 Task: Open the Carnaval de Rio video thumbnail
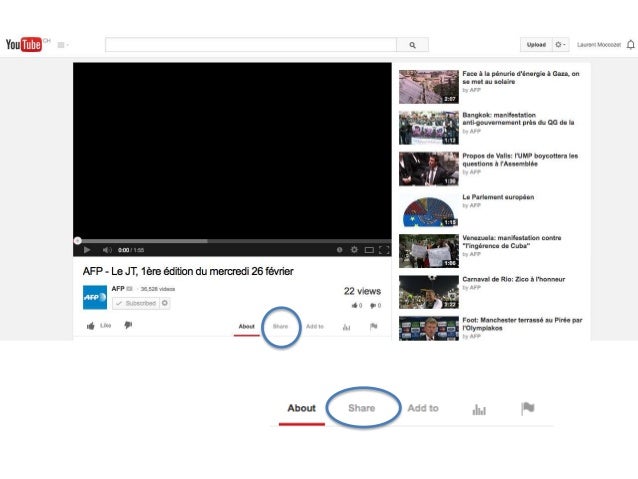click(428, 292)
